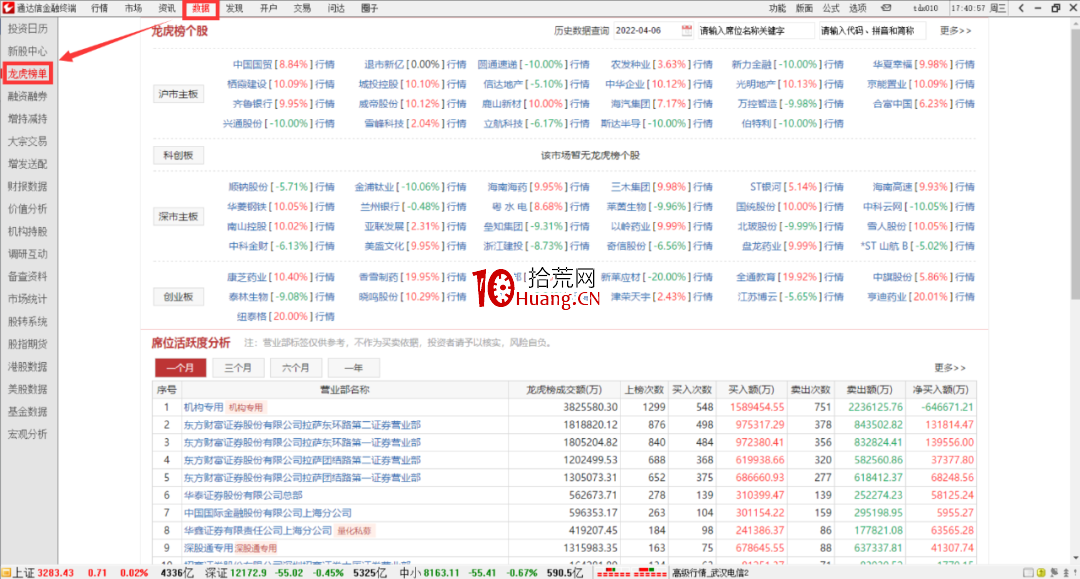This screenshot has height=579, width=1080.
Task: Focus the stock code or pinyin search field
Action: pyautogui.click(x=871, y=31)
